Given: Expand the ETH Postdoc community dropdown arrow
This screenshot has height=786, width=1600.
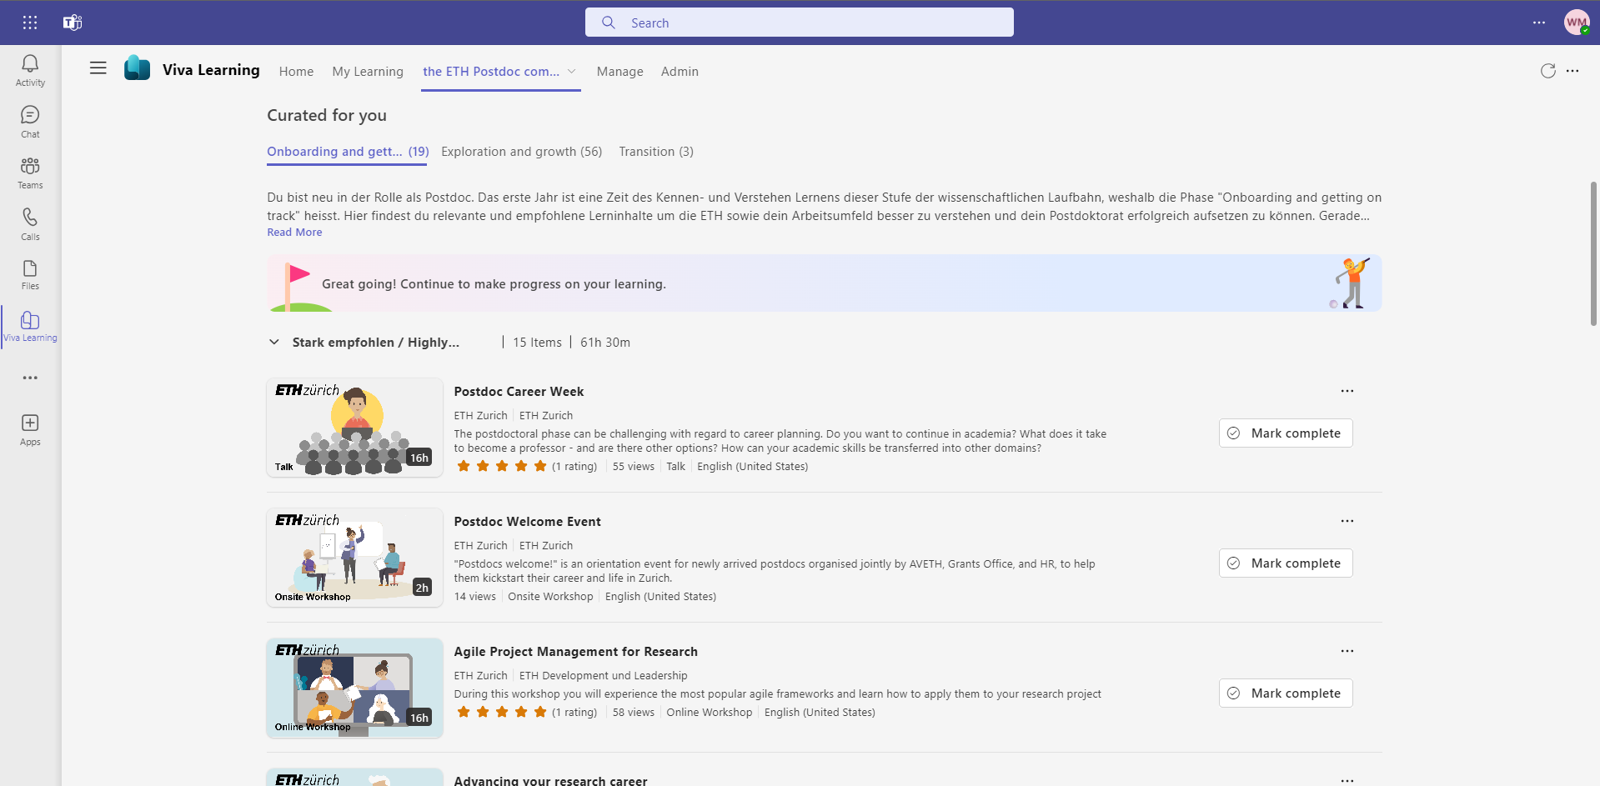Looking at the screenshot, I should 572,71.
